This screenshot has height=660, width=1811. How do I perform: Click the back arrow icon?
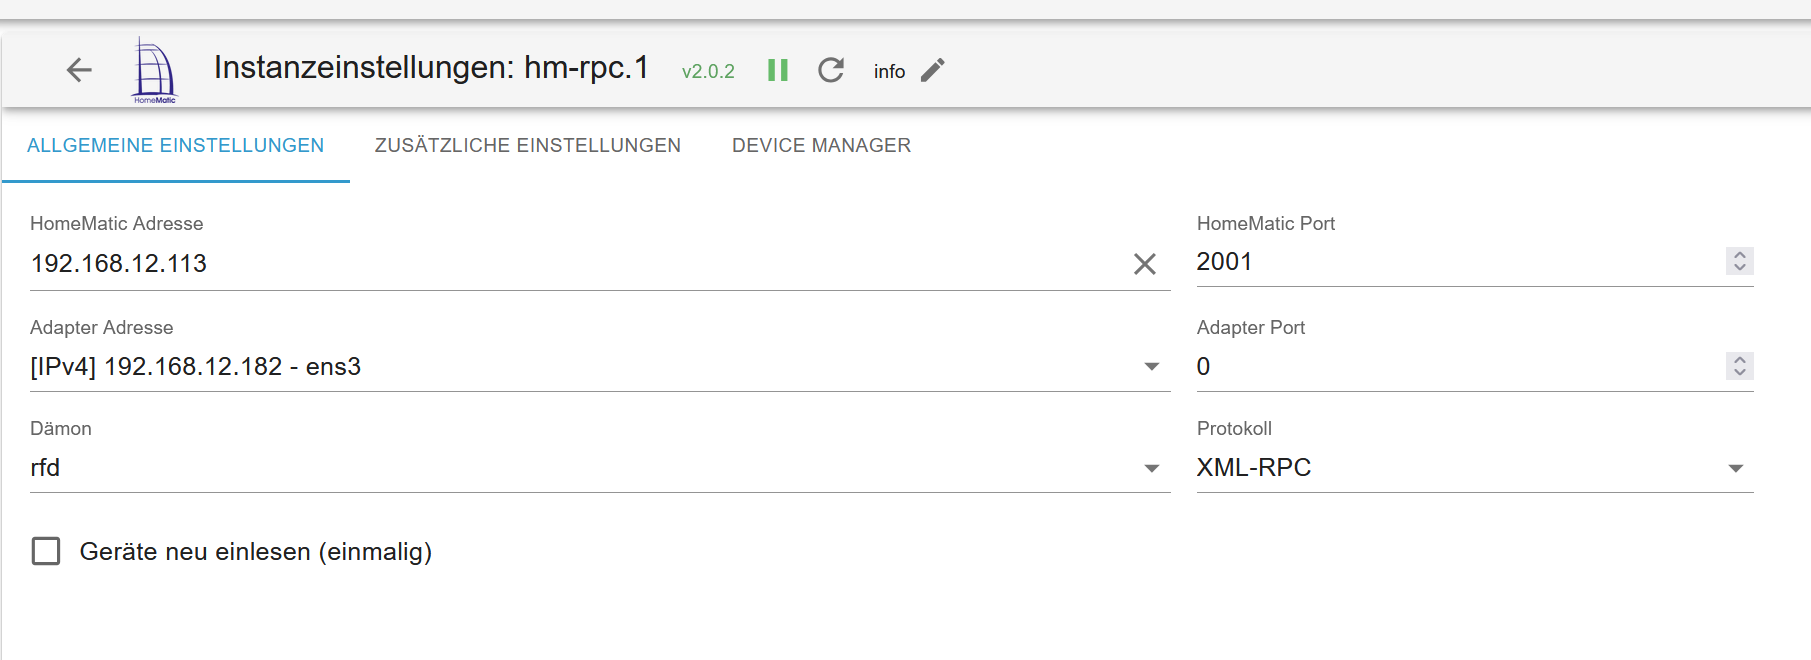pyautogui.click(x=79, y=70)
